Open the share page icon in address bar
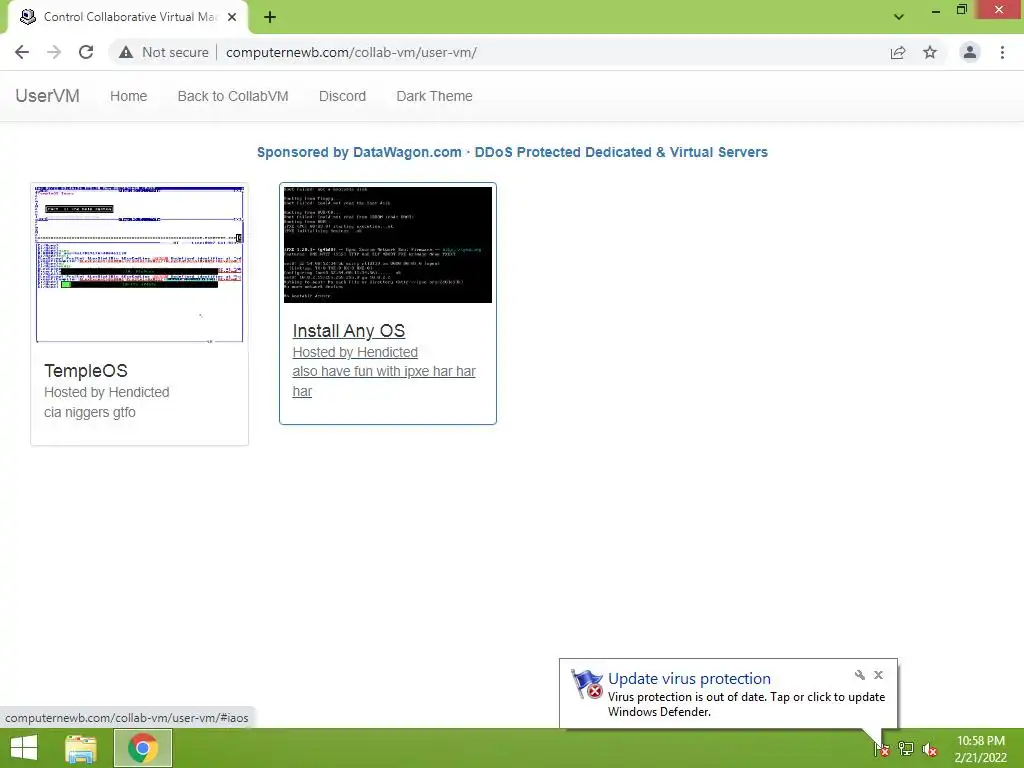This screenshot has height=768, width=1024. [898, 52]
